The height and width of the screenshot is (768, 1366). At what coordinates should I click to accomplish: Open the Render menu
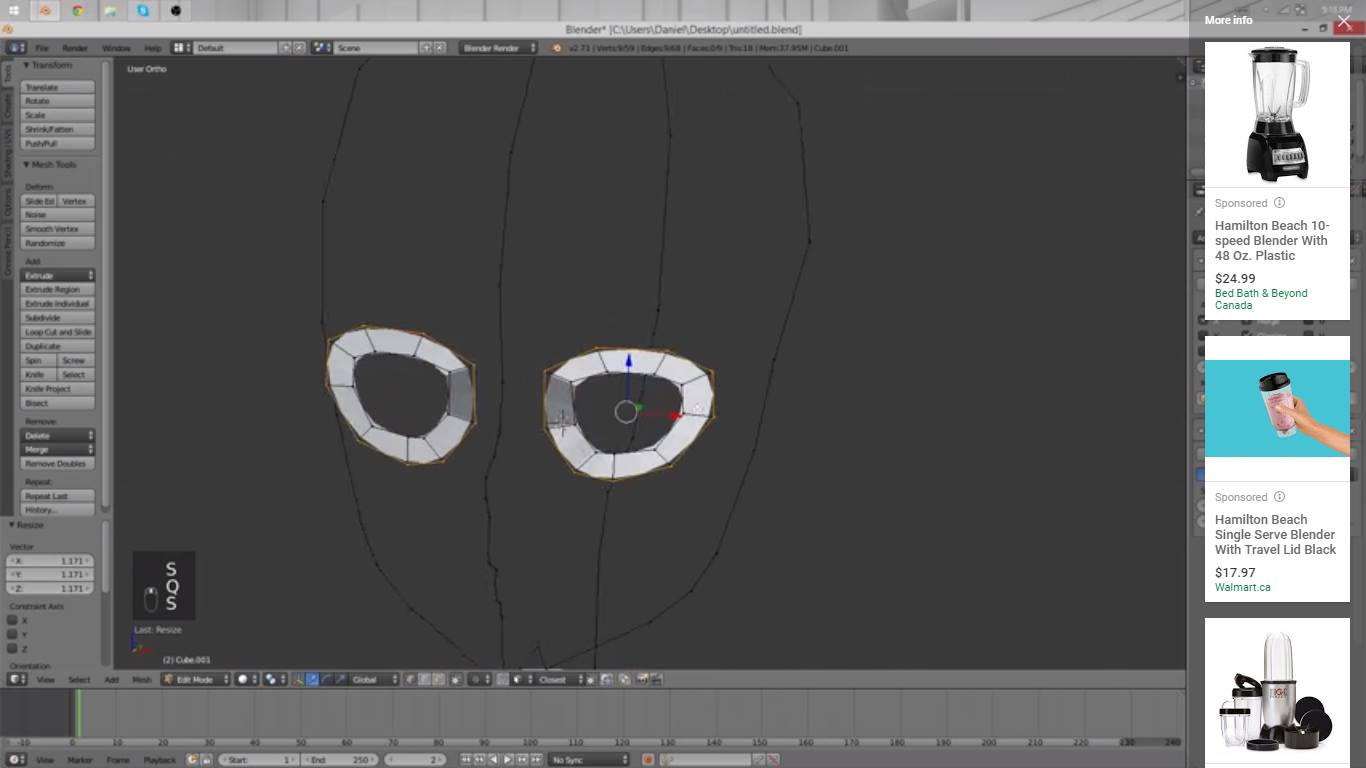(75, 48)
